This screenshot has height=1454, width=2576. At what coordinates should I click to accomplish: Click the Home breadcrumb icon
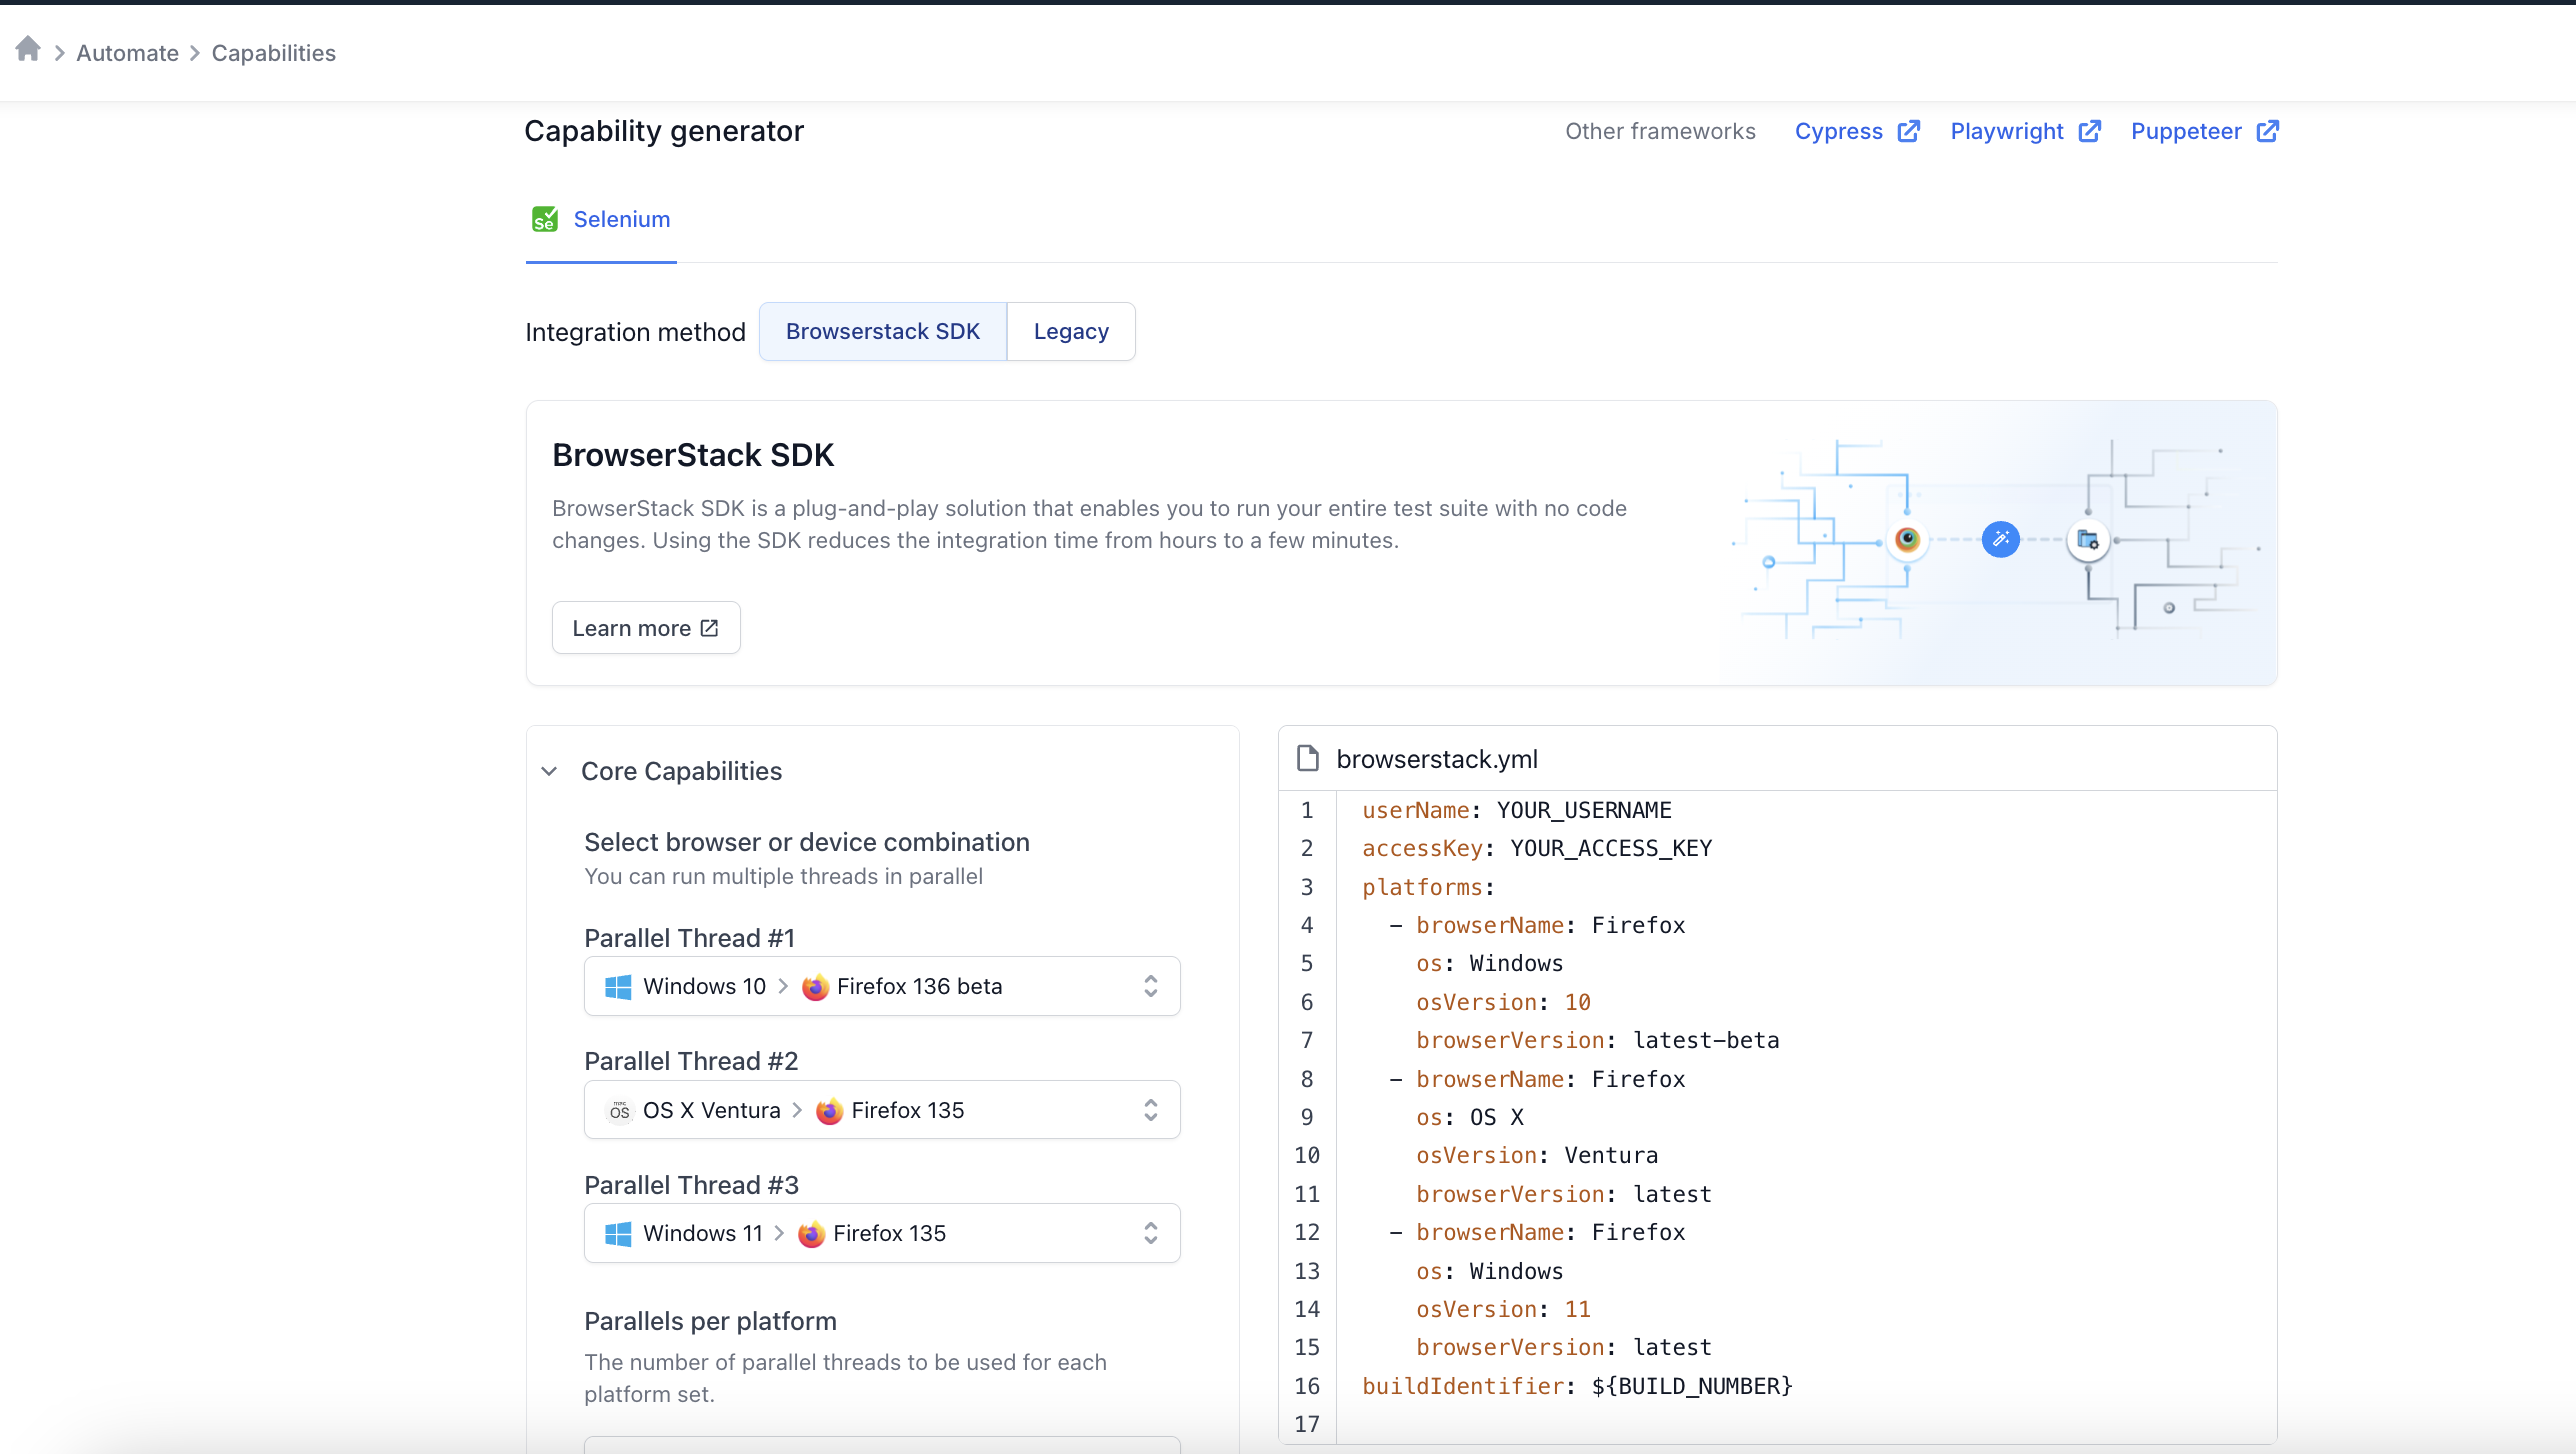(x=28, y=53)
